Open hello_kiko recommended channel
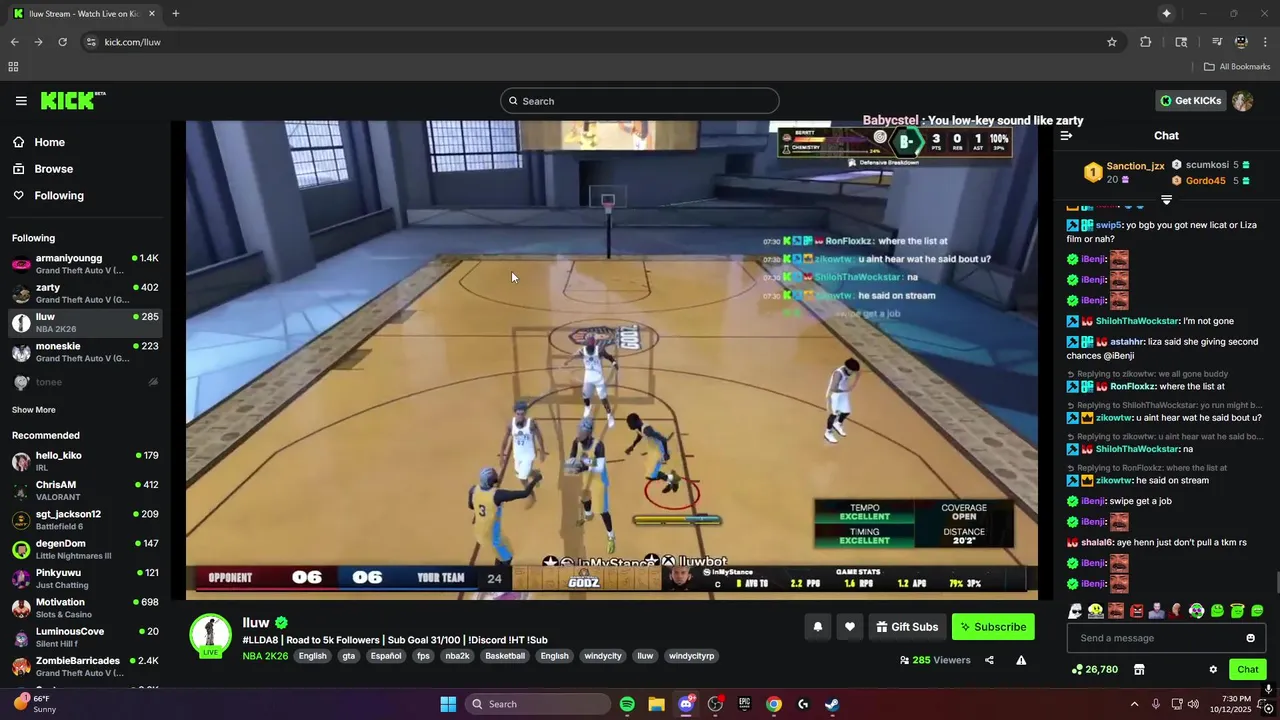 tap(85, 461)
